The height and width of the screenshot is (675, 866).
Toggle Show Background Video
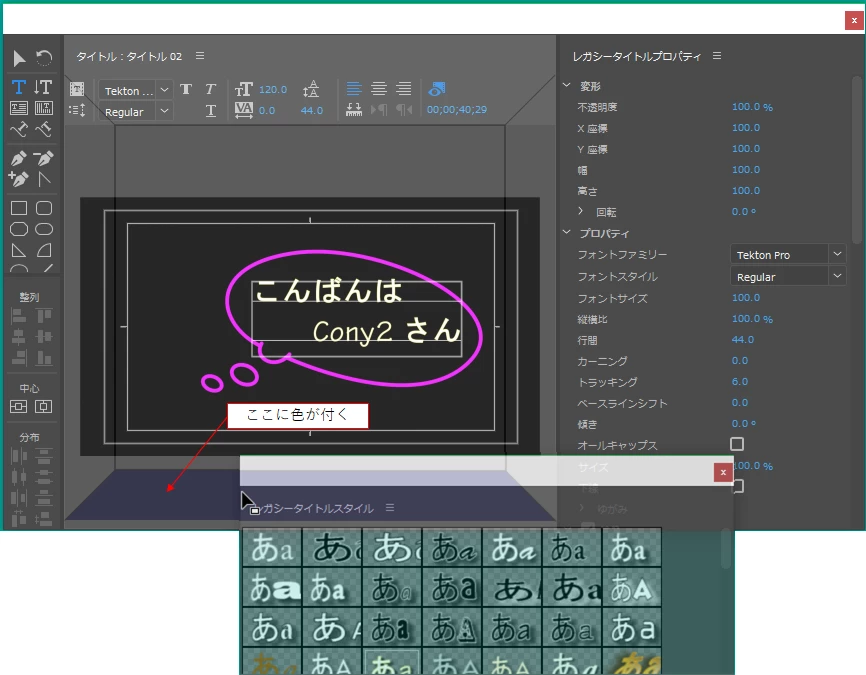[436, 88]
